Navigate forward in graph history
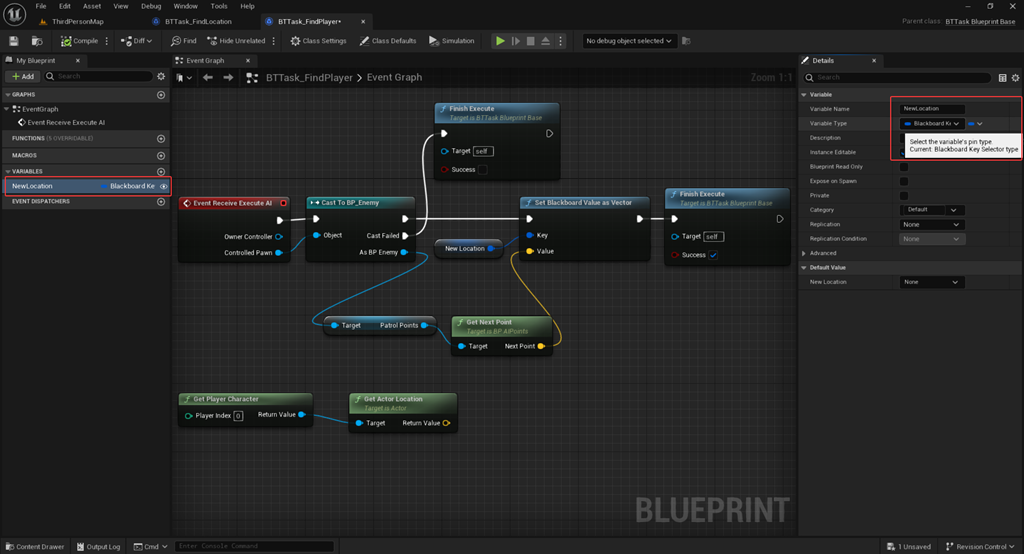The width and height of the screenshot is (1024, 554). pos(228,78)
